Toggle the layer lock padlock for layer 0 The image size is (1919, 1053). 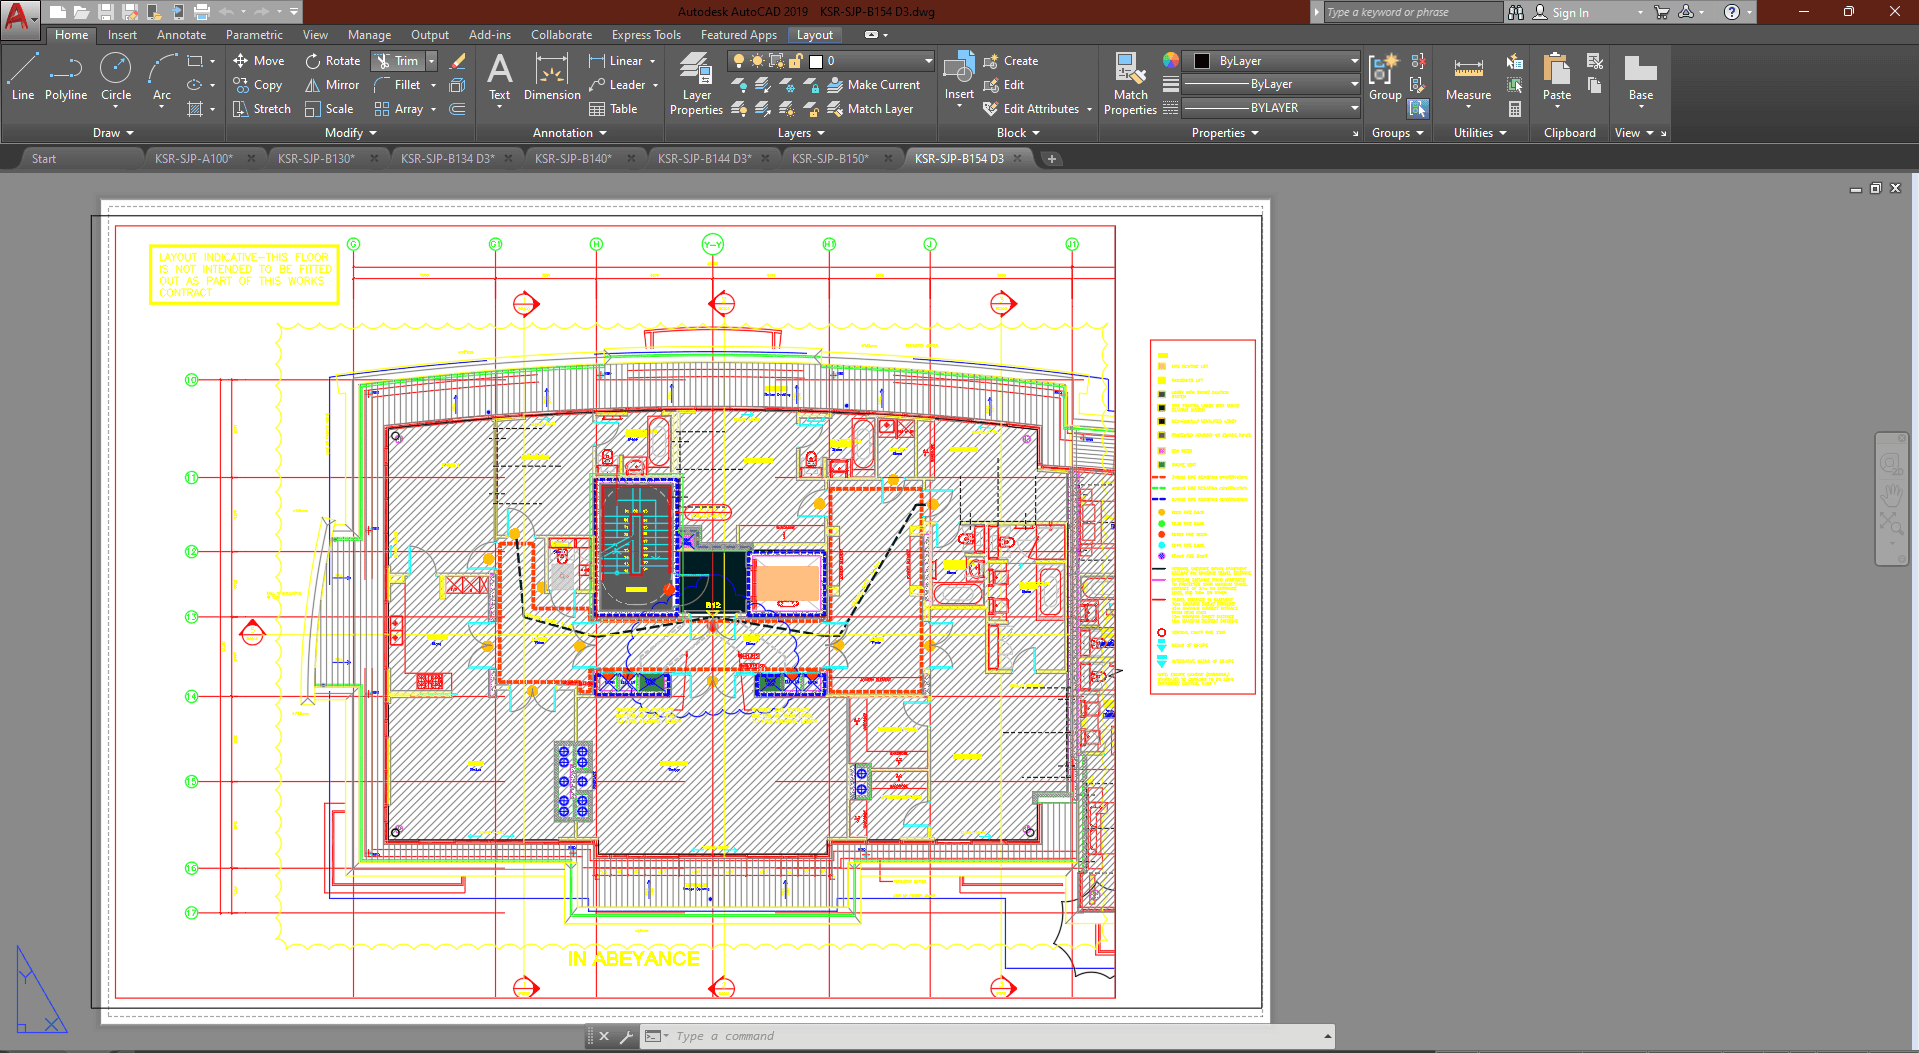tap(796, 61)
